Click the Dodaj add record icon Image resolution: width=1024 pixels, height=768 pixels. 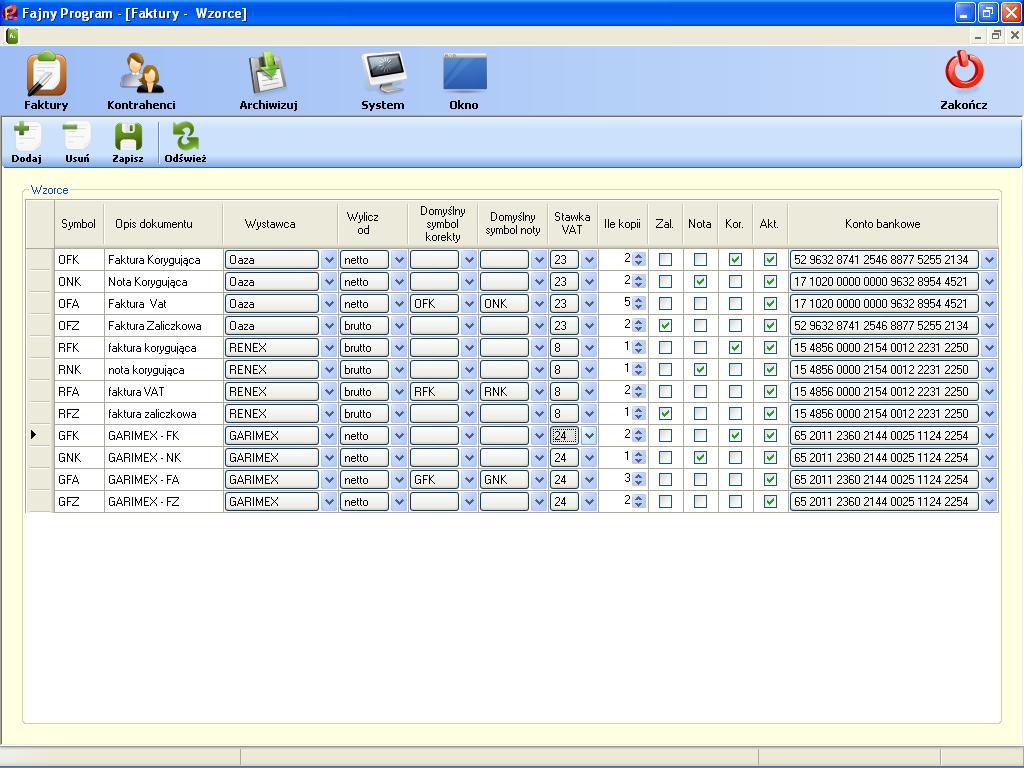(x=27, y=138)
